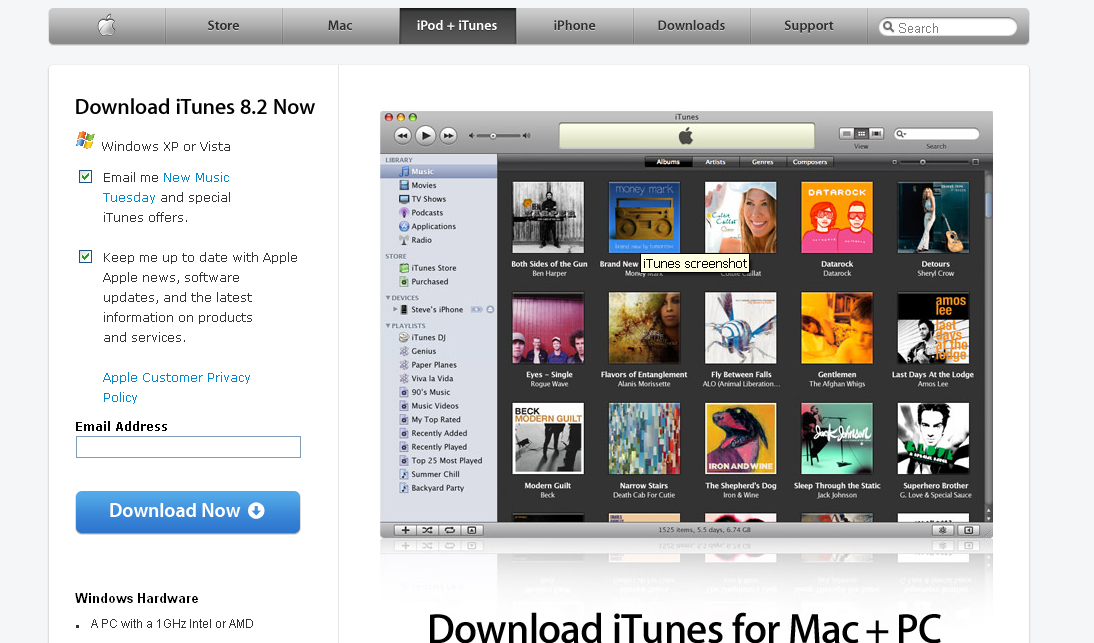Select Movies in the iTunes sidebar
The height and width of the screenshot is (643, 1094).
tap(439, 186)
